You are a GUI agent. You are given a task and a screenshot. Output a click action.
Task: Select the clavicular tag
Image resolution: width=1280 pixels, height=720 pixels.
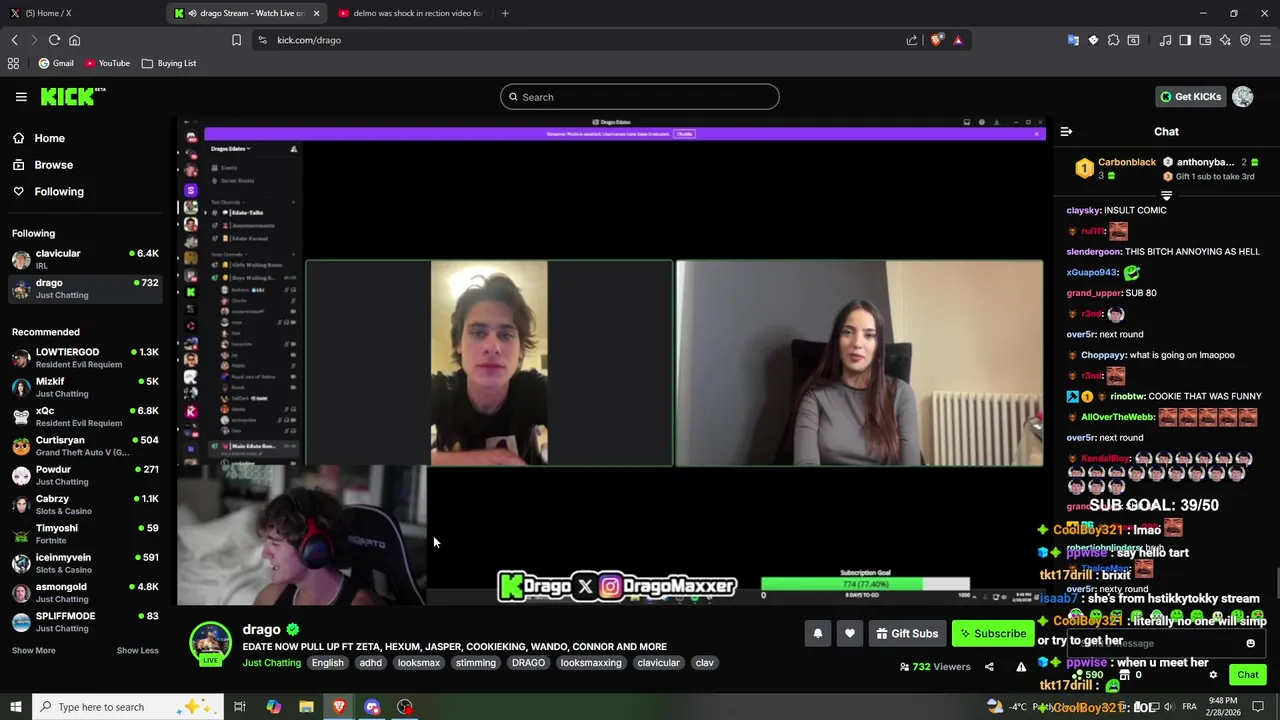(658, 663)
